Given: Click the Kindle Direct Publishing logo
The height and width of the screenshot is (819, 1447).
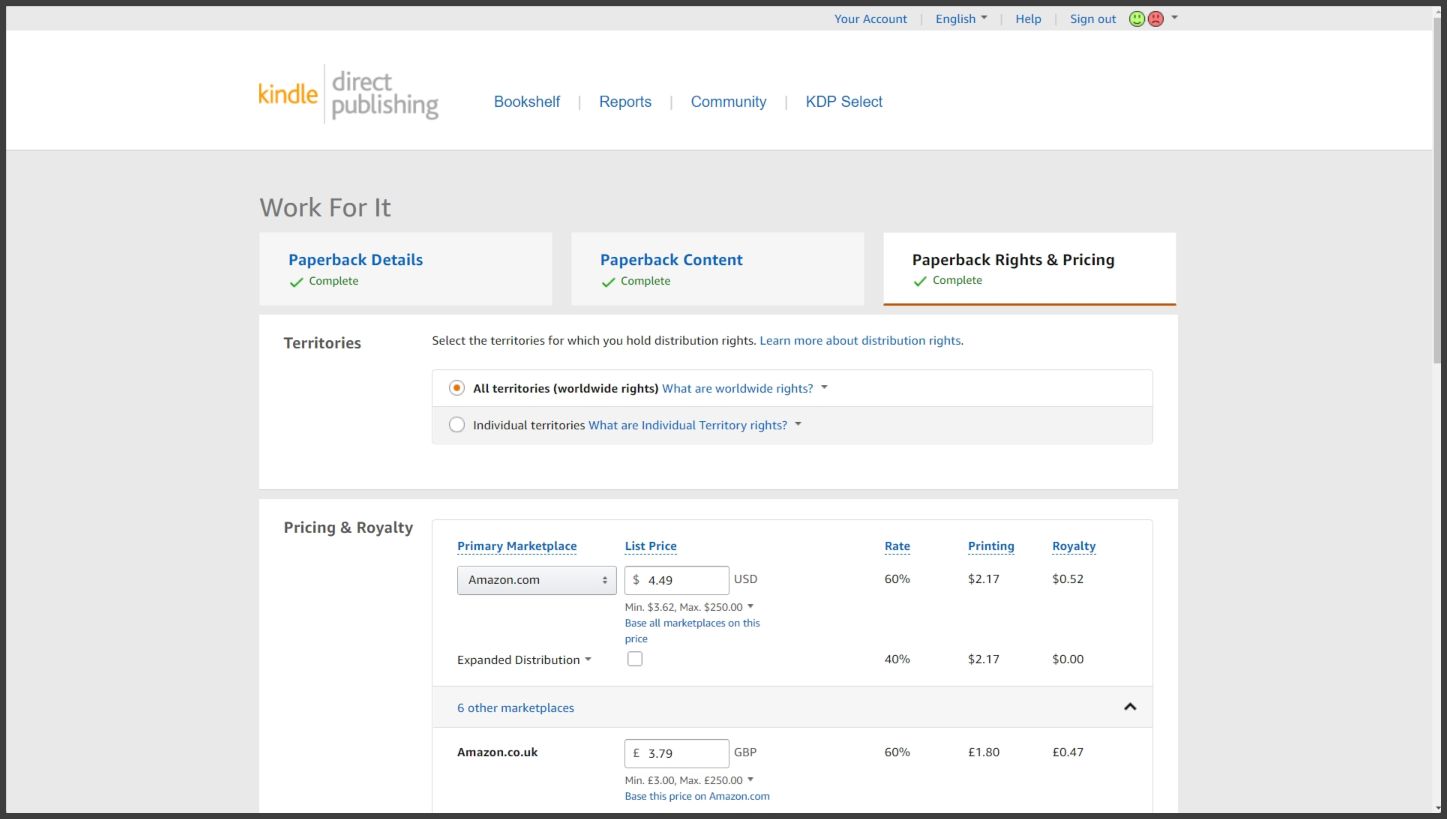Looking at the screenshot, I should tap(348, 96).
